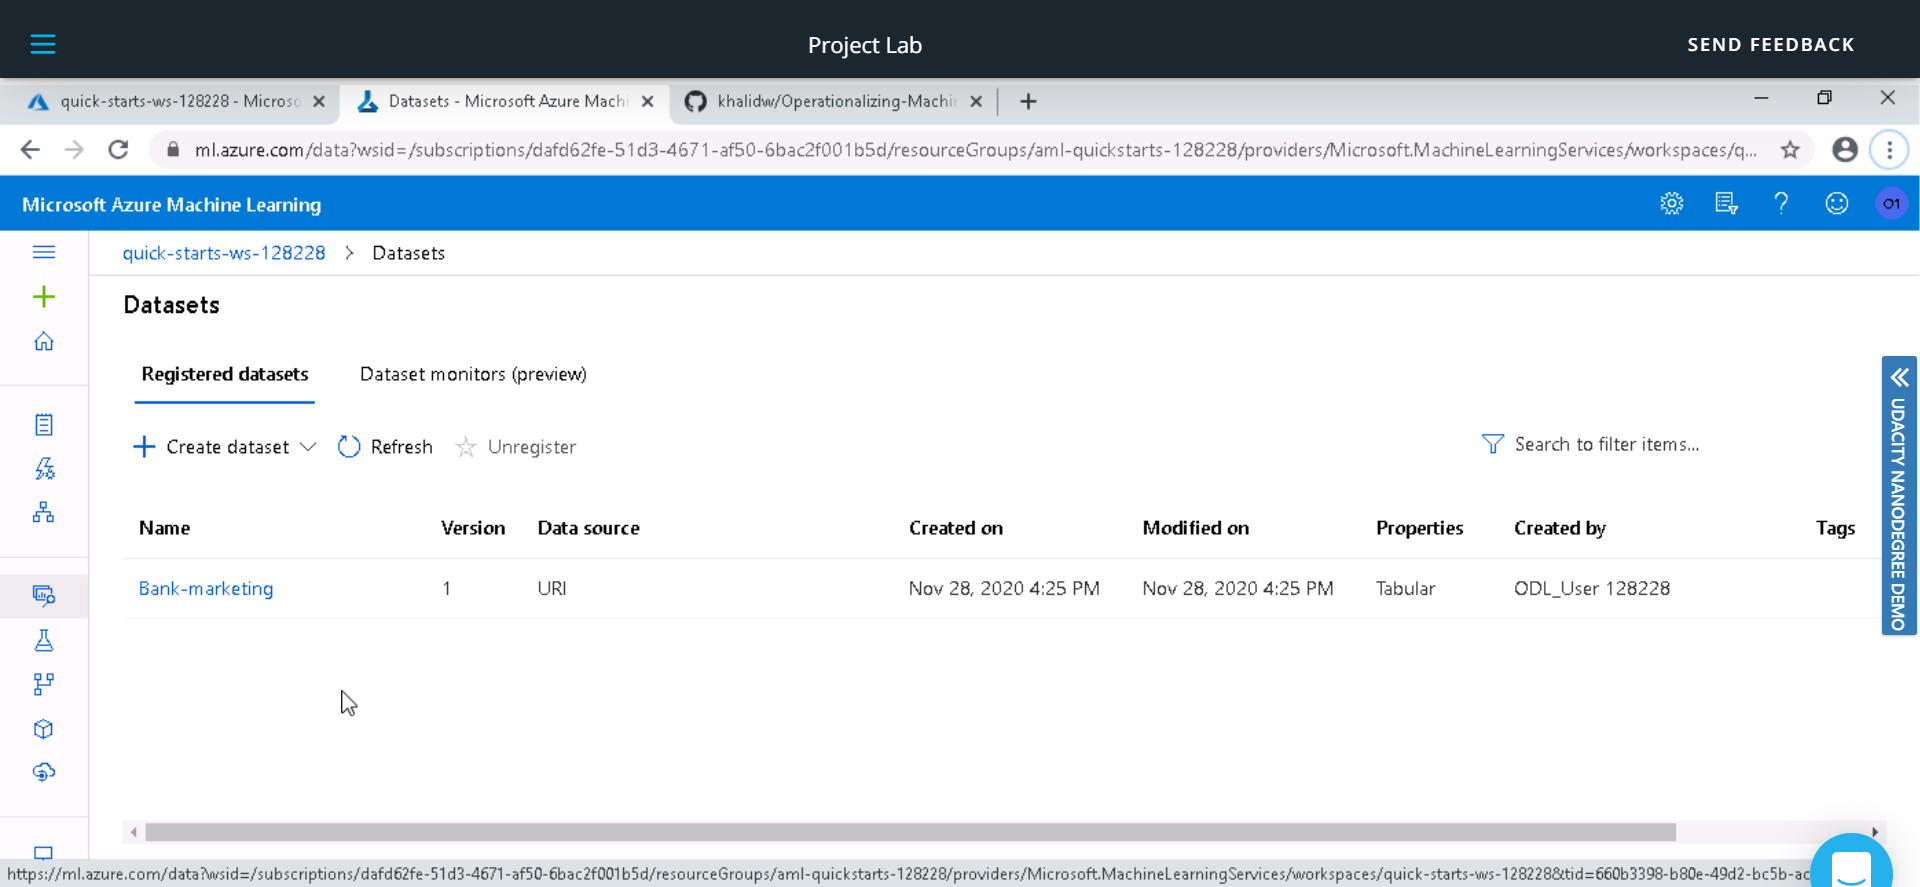Sort by Data source column header
This screenshot has width=1920, height=887.
[x=589, y=528]
